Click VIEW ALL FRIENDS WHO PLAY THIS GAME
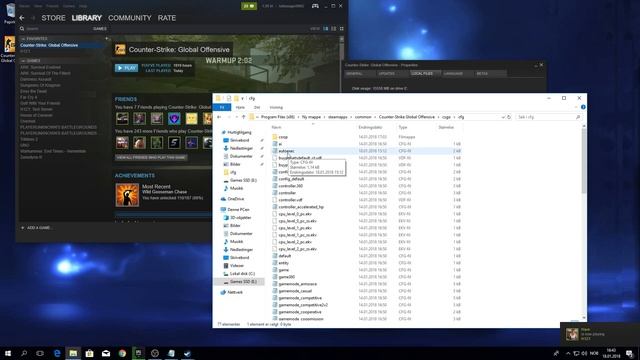Screen dimensions: 640x360 pos(151,158)
